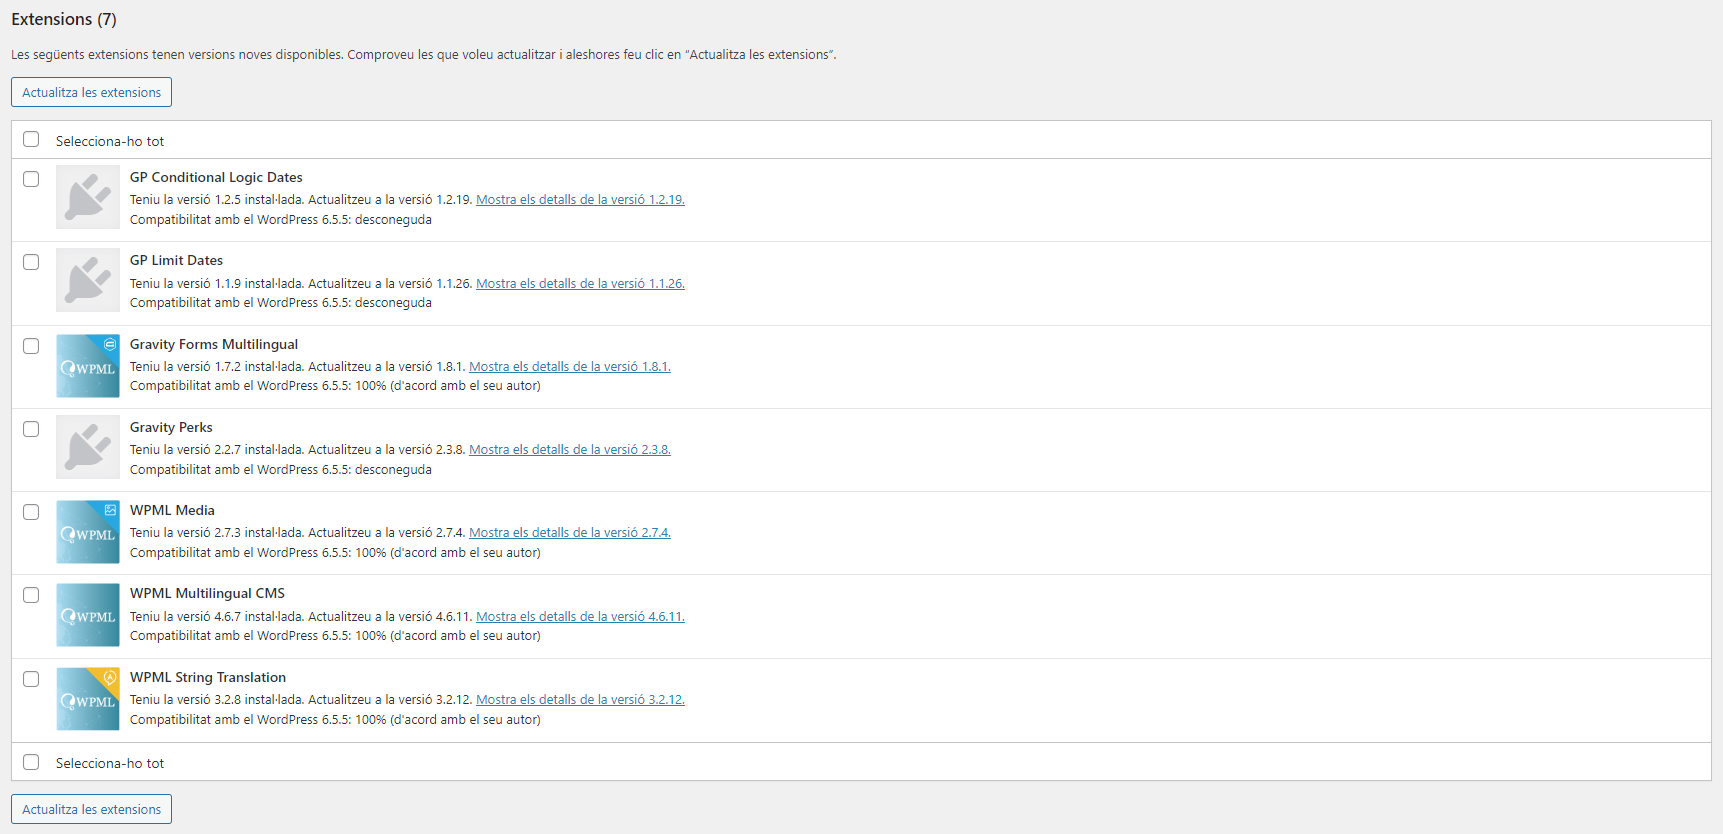This screenshot has height=834, width=1723.
Task: Open details link for versió 2.3.8
Action: (x=570, y=450)
